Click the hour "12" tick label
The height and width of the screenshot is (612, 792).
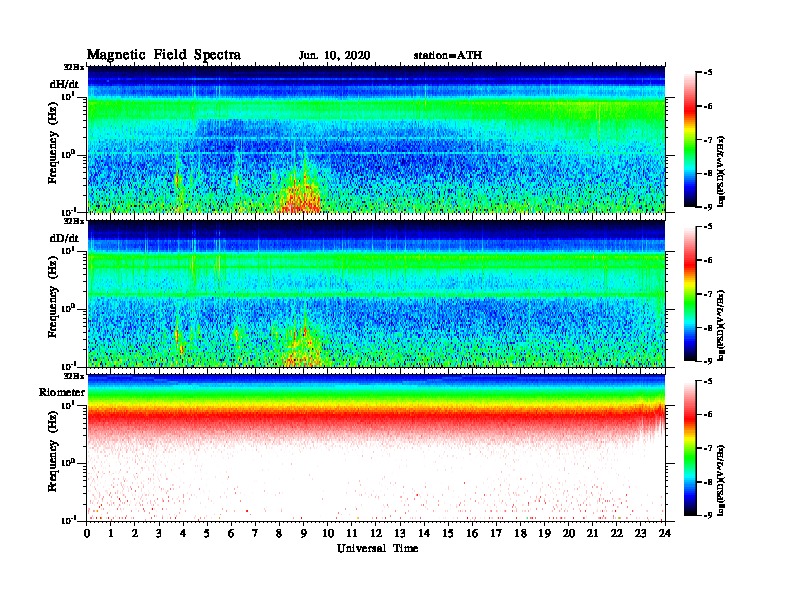coord(376,533)
